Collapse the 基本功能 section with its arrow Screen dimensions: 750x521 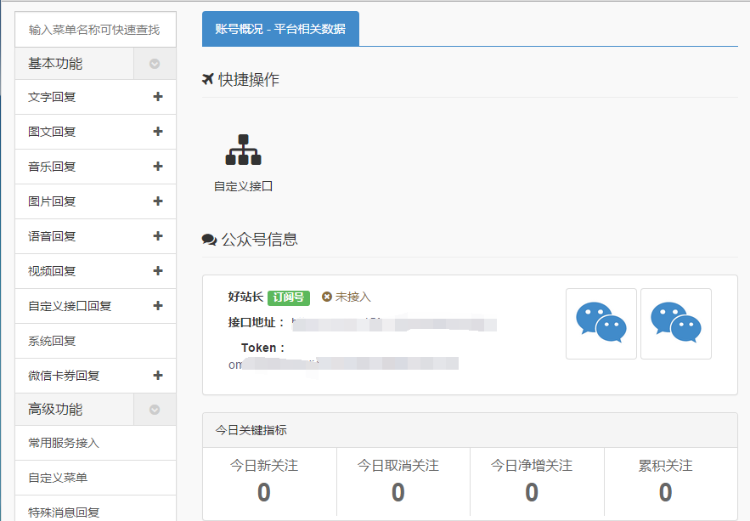point(154,64)
